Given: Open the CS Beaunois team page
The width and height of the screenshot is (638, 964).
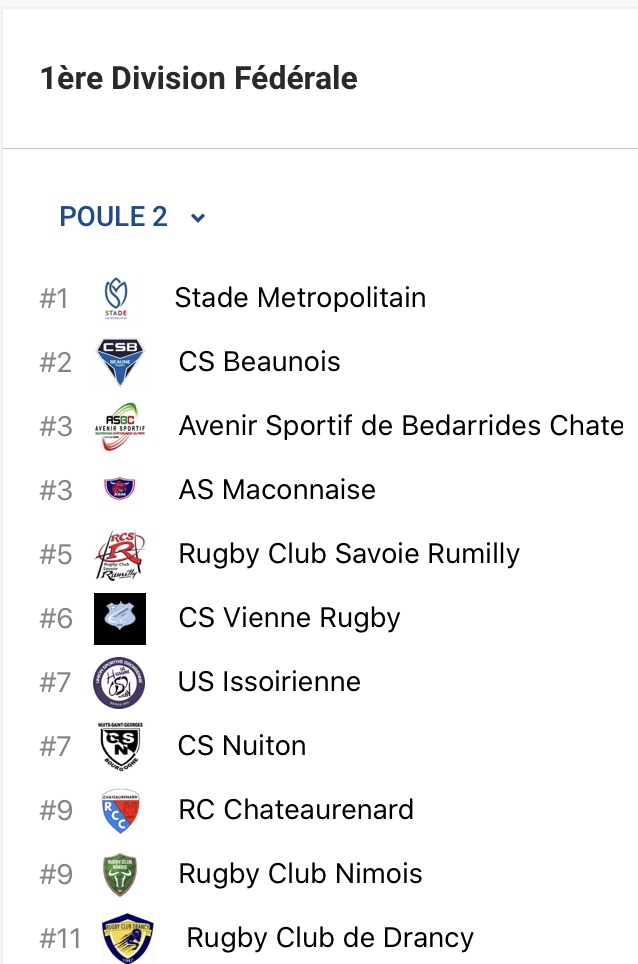Looking at the screenshot, I should coord(260,362).
